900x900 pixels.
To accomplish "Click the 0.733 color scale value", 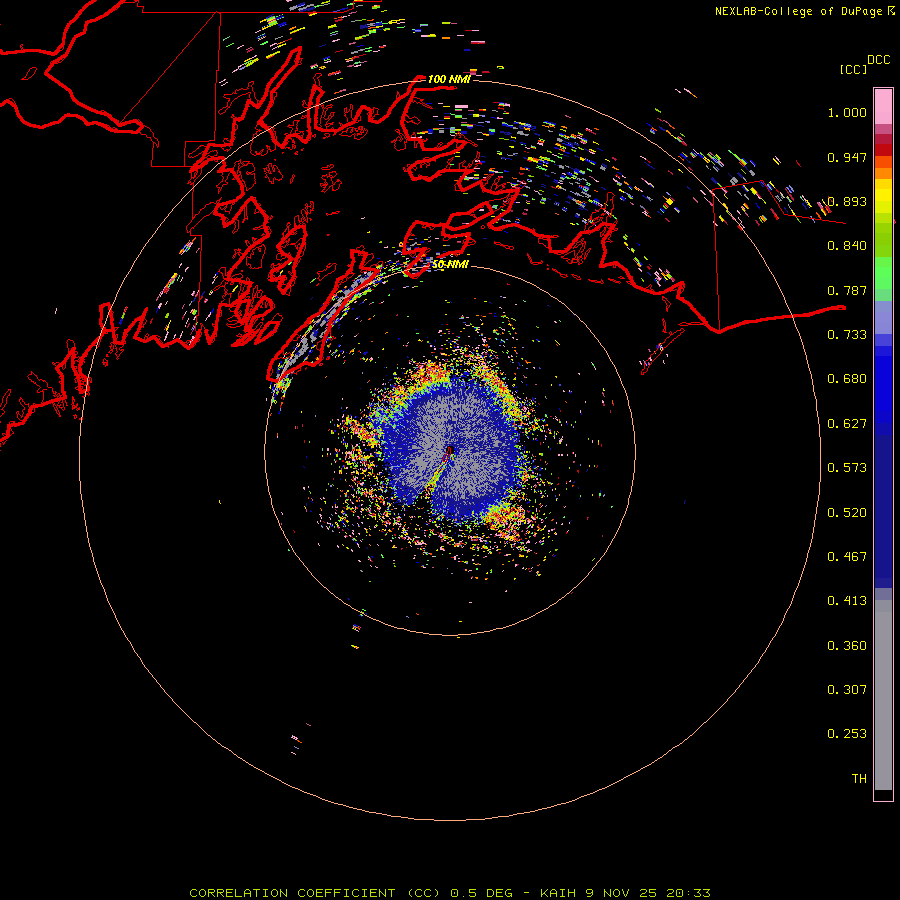I will click(847, 335).
